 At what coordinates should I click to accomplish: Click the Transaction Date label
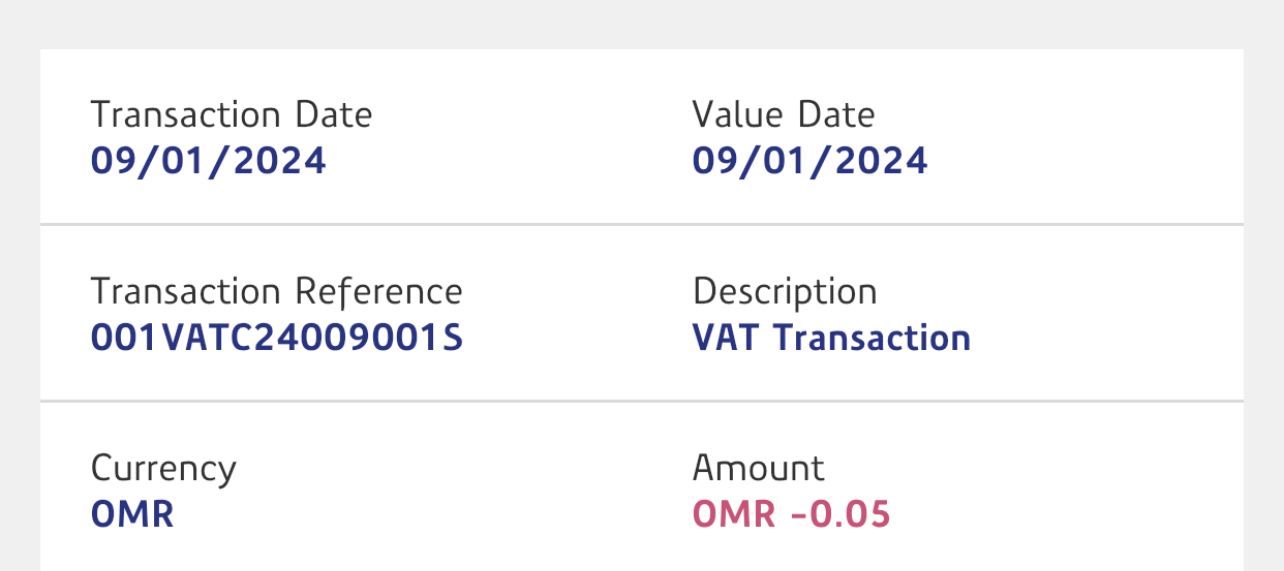231,115
